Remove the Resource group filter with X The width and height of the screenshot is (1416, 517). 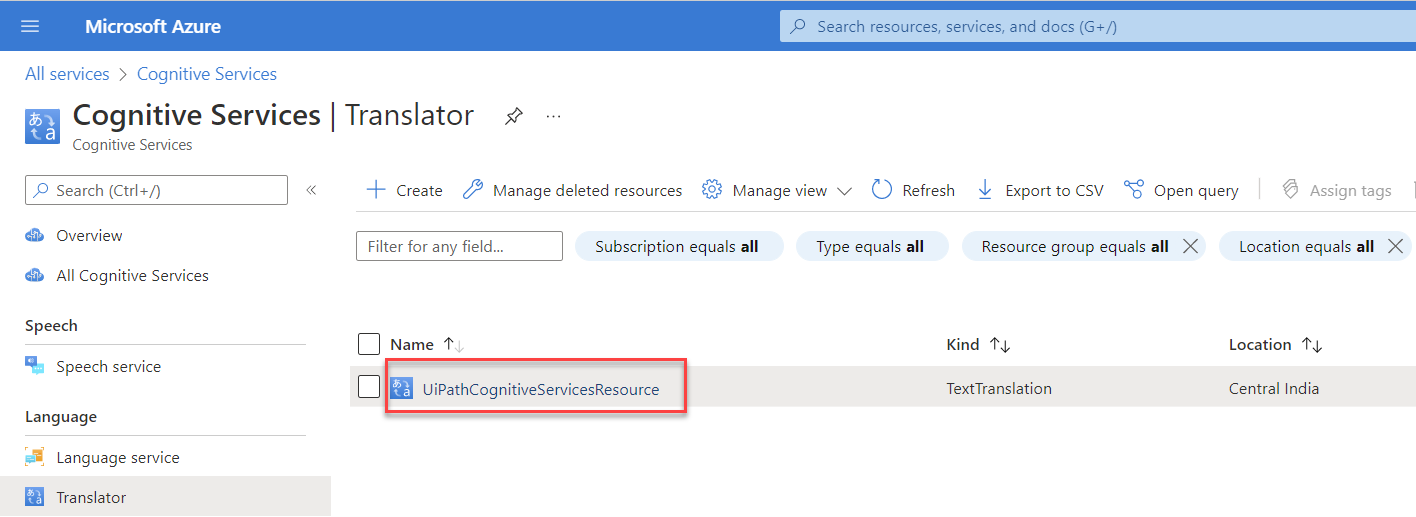pos(1190,246)
